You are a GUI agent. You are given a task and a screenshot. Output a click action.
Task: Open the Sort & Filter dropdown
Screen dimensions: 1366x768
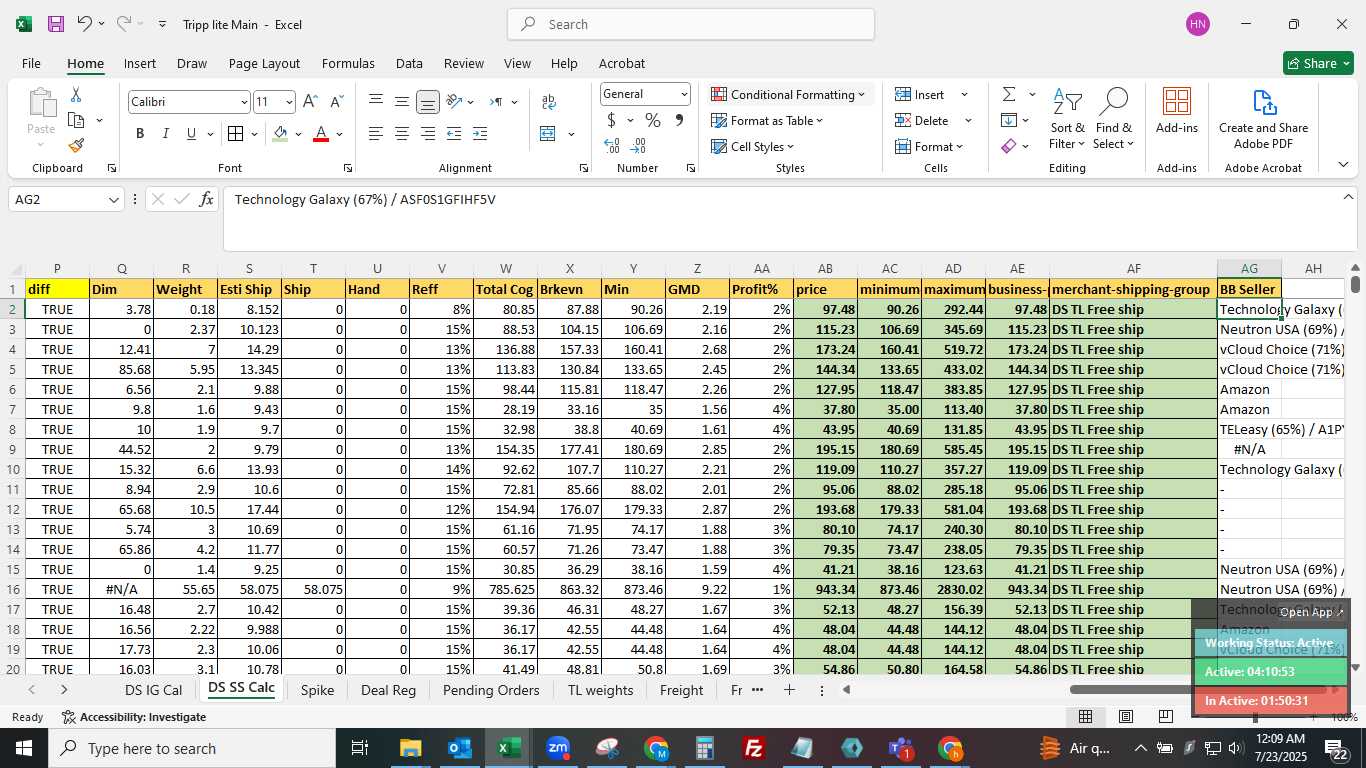click(x=1068, y=119)
